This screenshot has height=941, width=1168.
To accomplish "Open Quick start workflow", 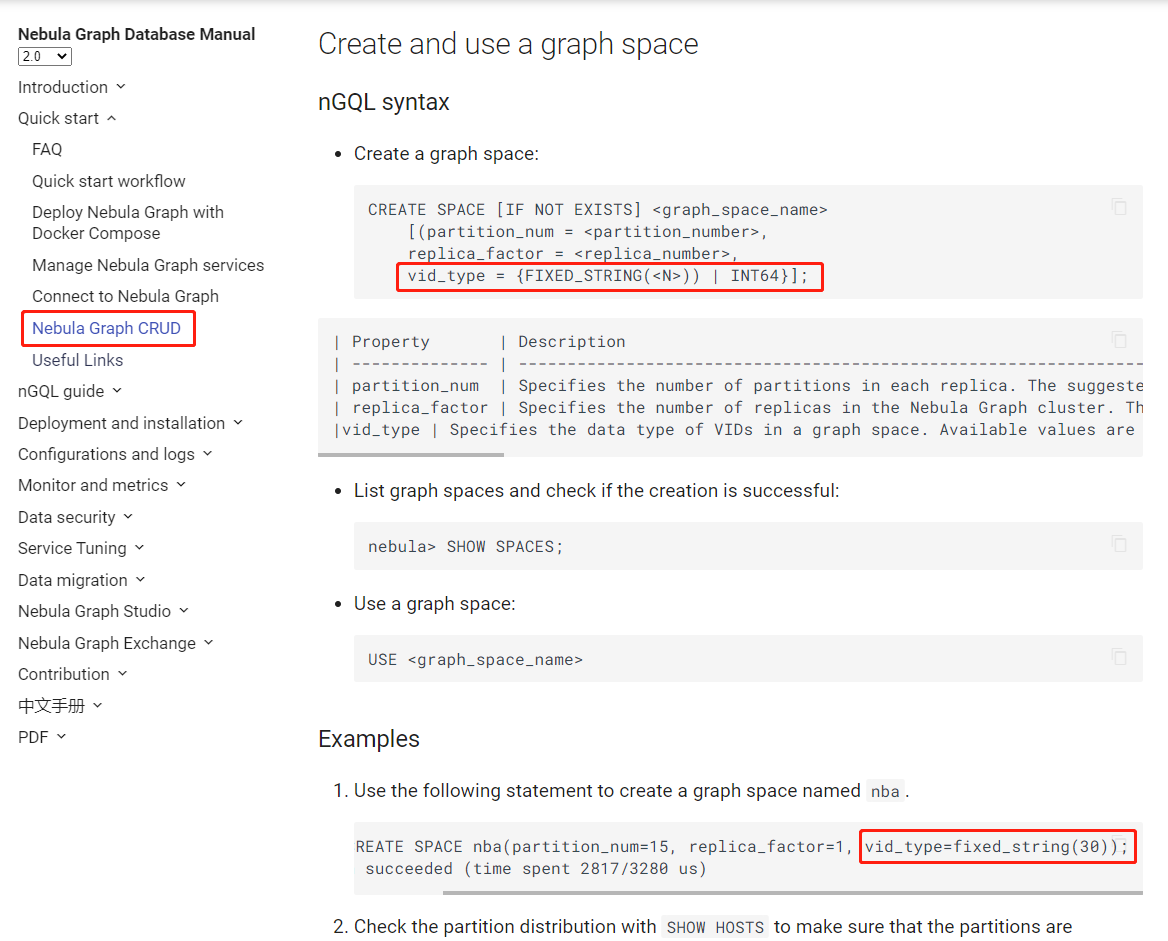I will [108, 180].
